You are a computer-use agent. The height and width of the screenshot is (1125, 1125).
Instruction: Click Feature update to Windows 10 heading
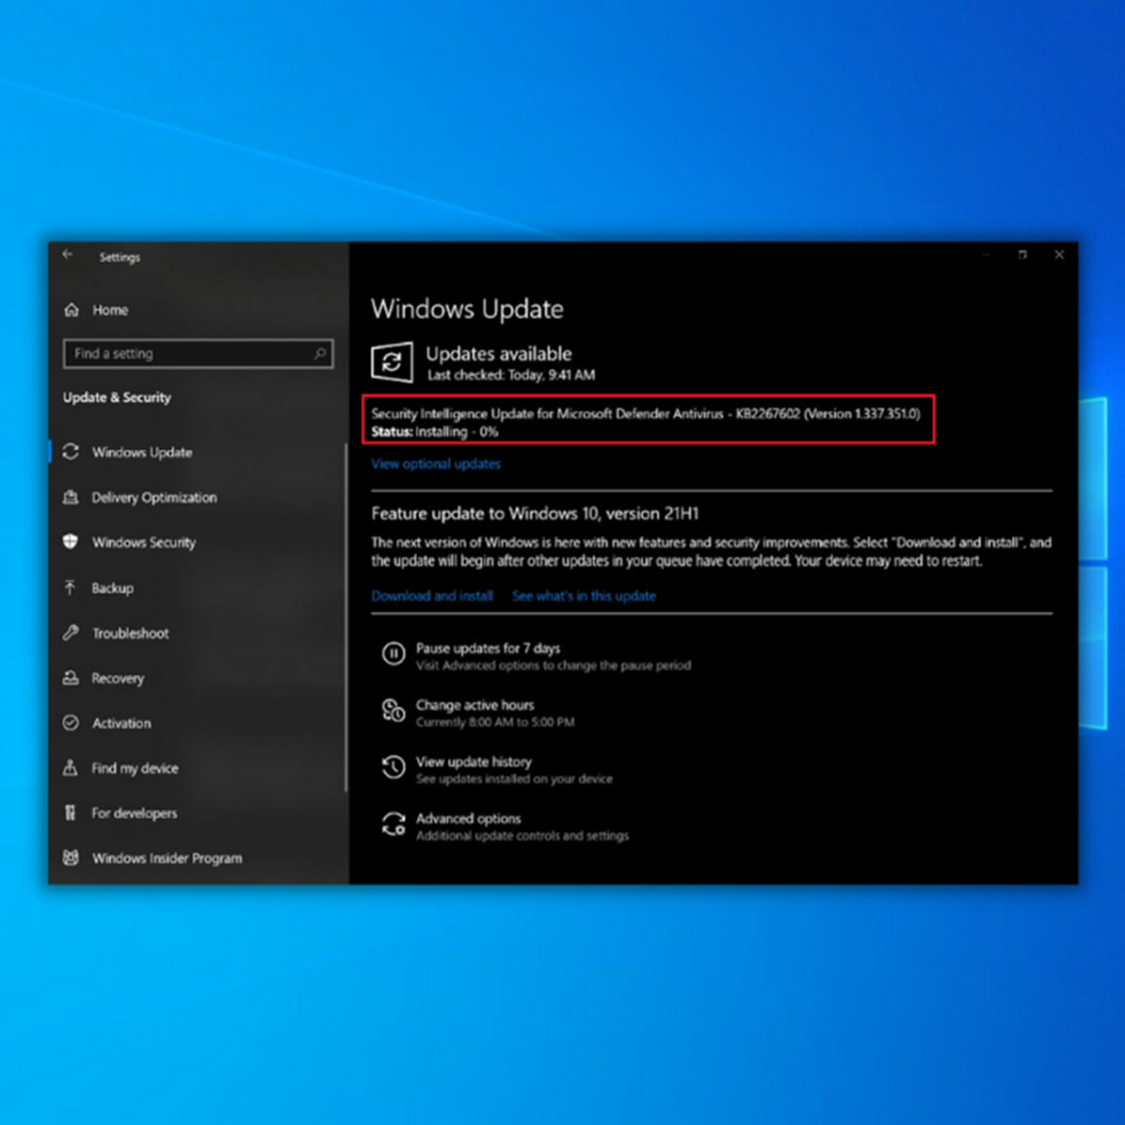pyautogui.click(x=535, y=514)
